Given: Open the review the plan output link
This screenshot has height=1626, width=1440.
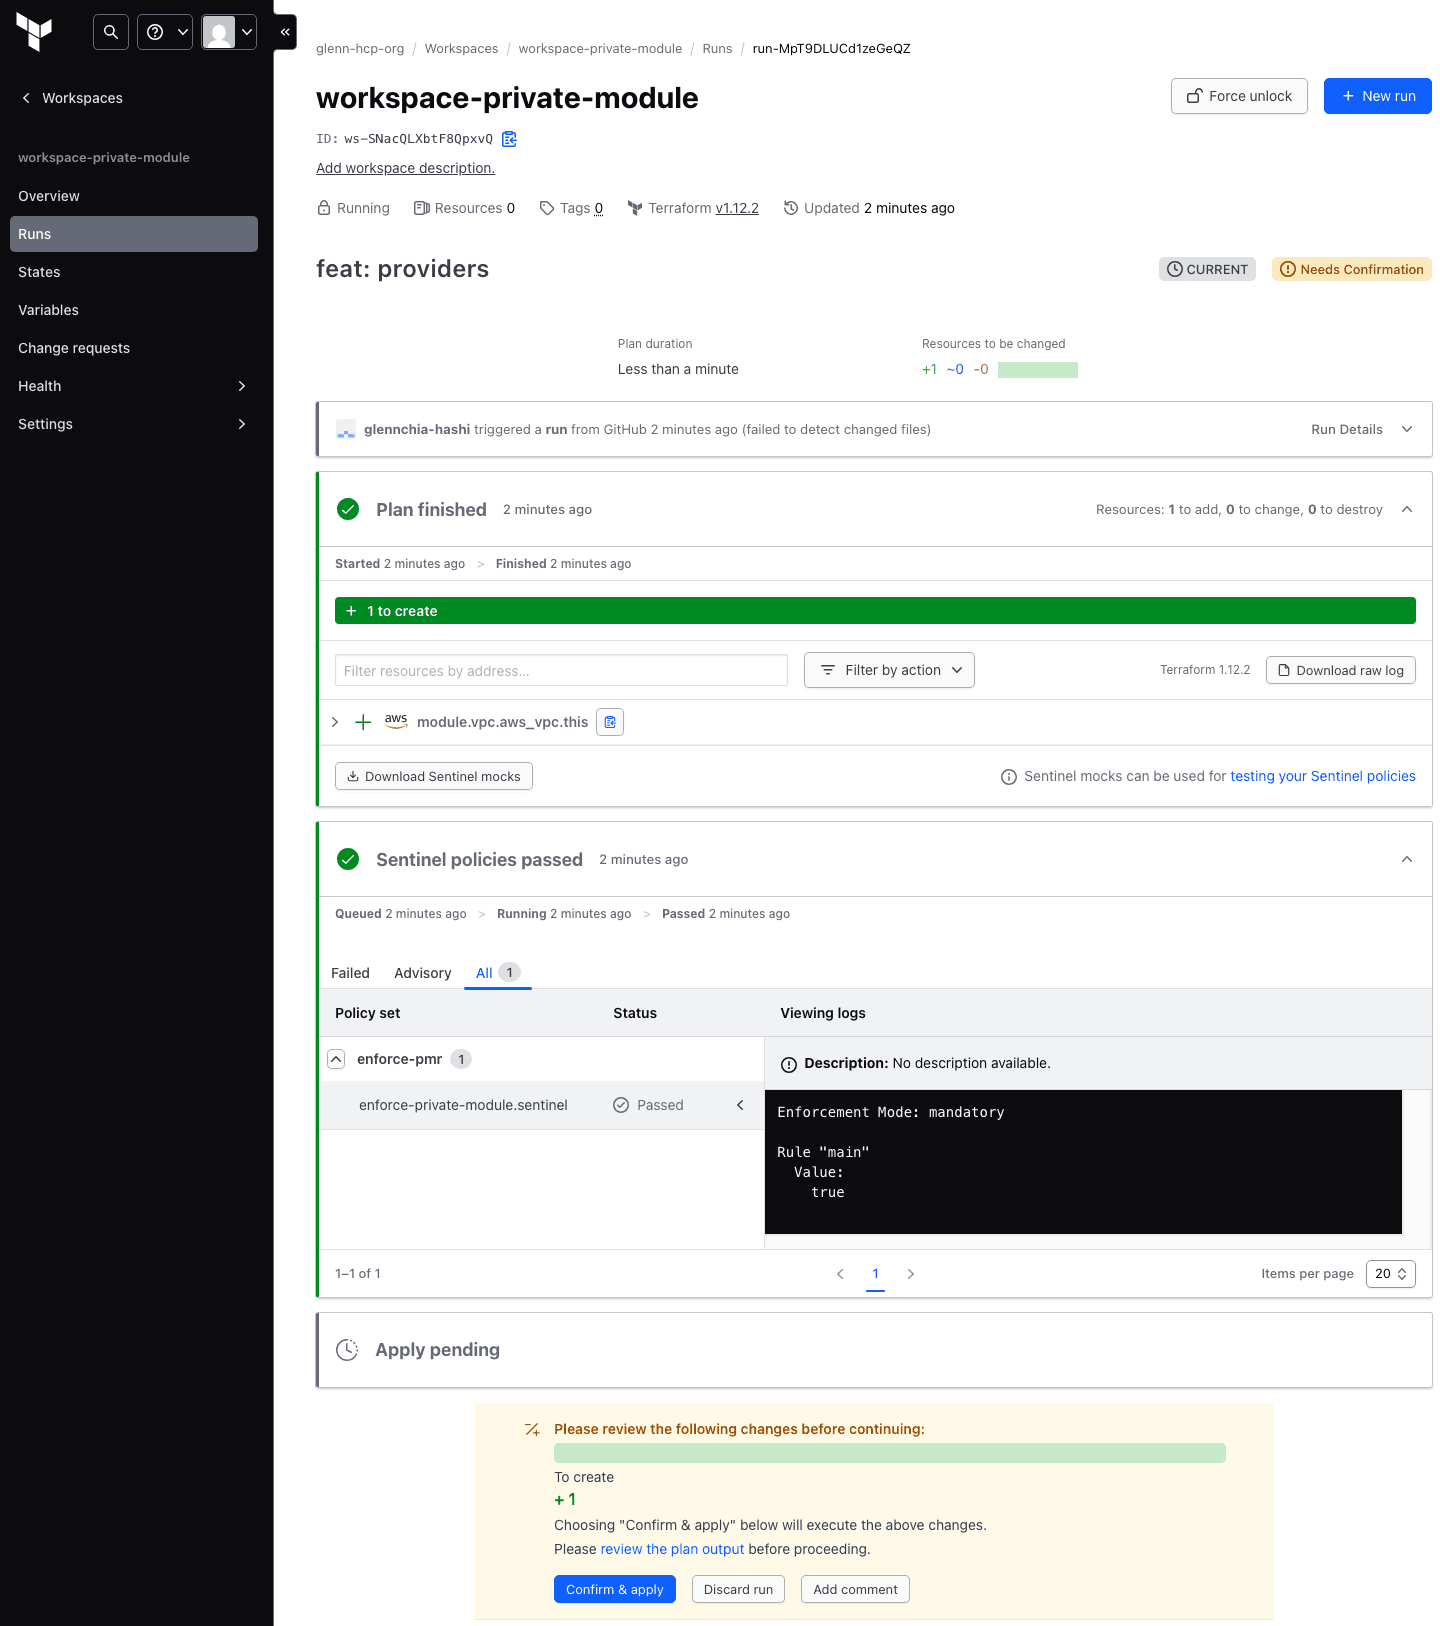Looking at the screenshot, I should pos(672,1549).
